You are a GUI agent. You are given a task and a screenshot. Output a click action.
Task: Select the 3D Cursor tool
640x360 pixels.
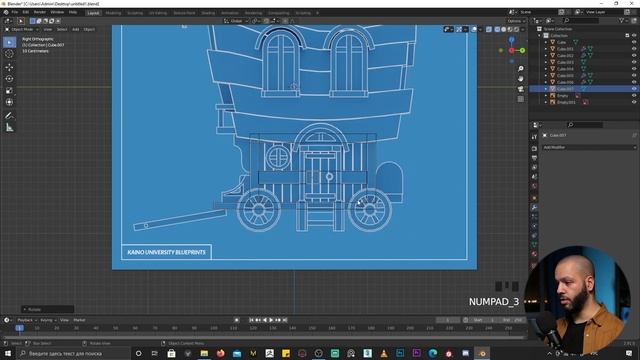(x=9, y=54)
